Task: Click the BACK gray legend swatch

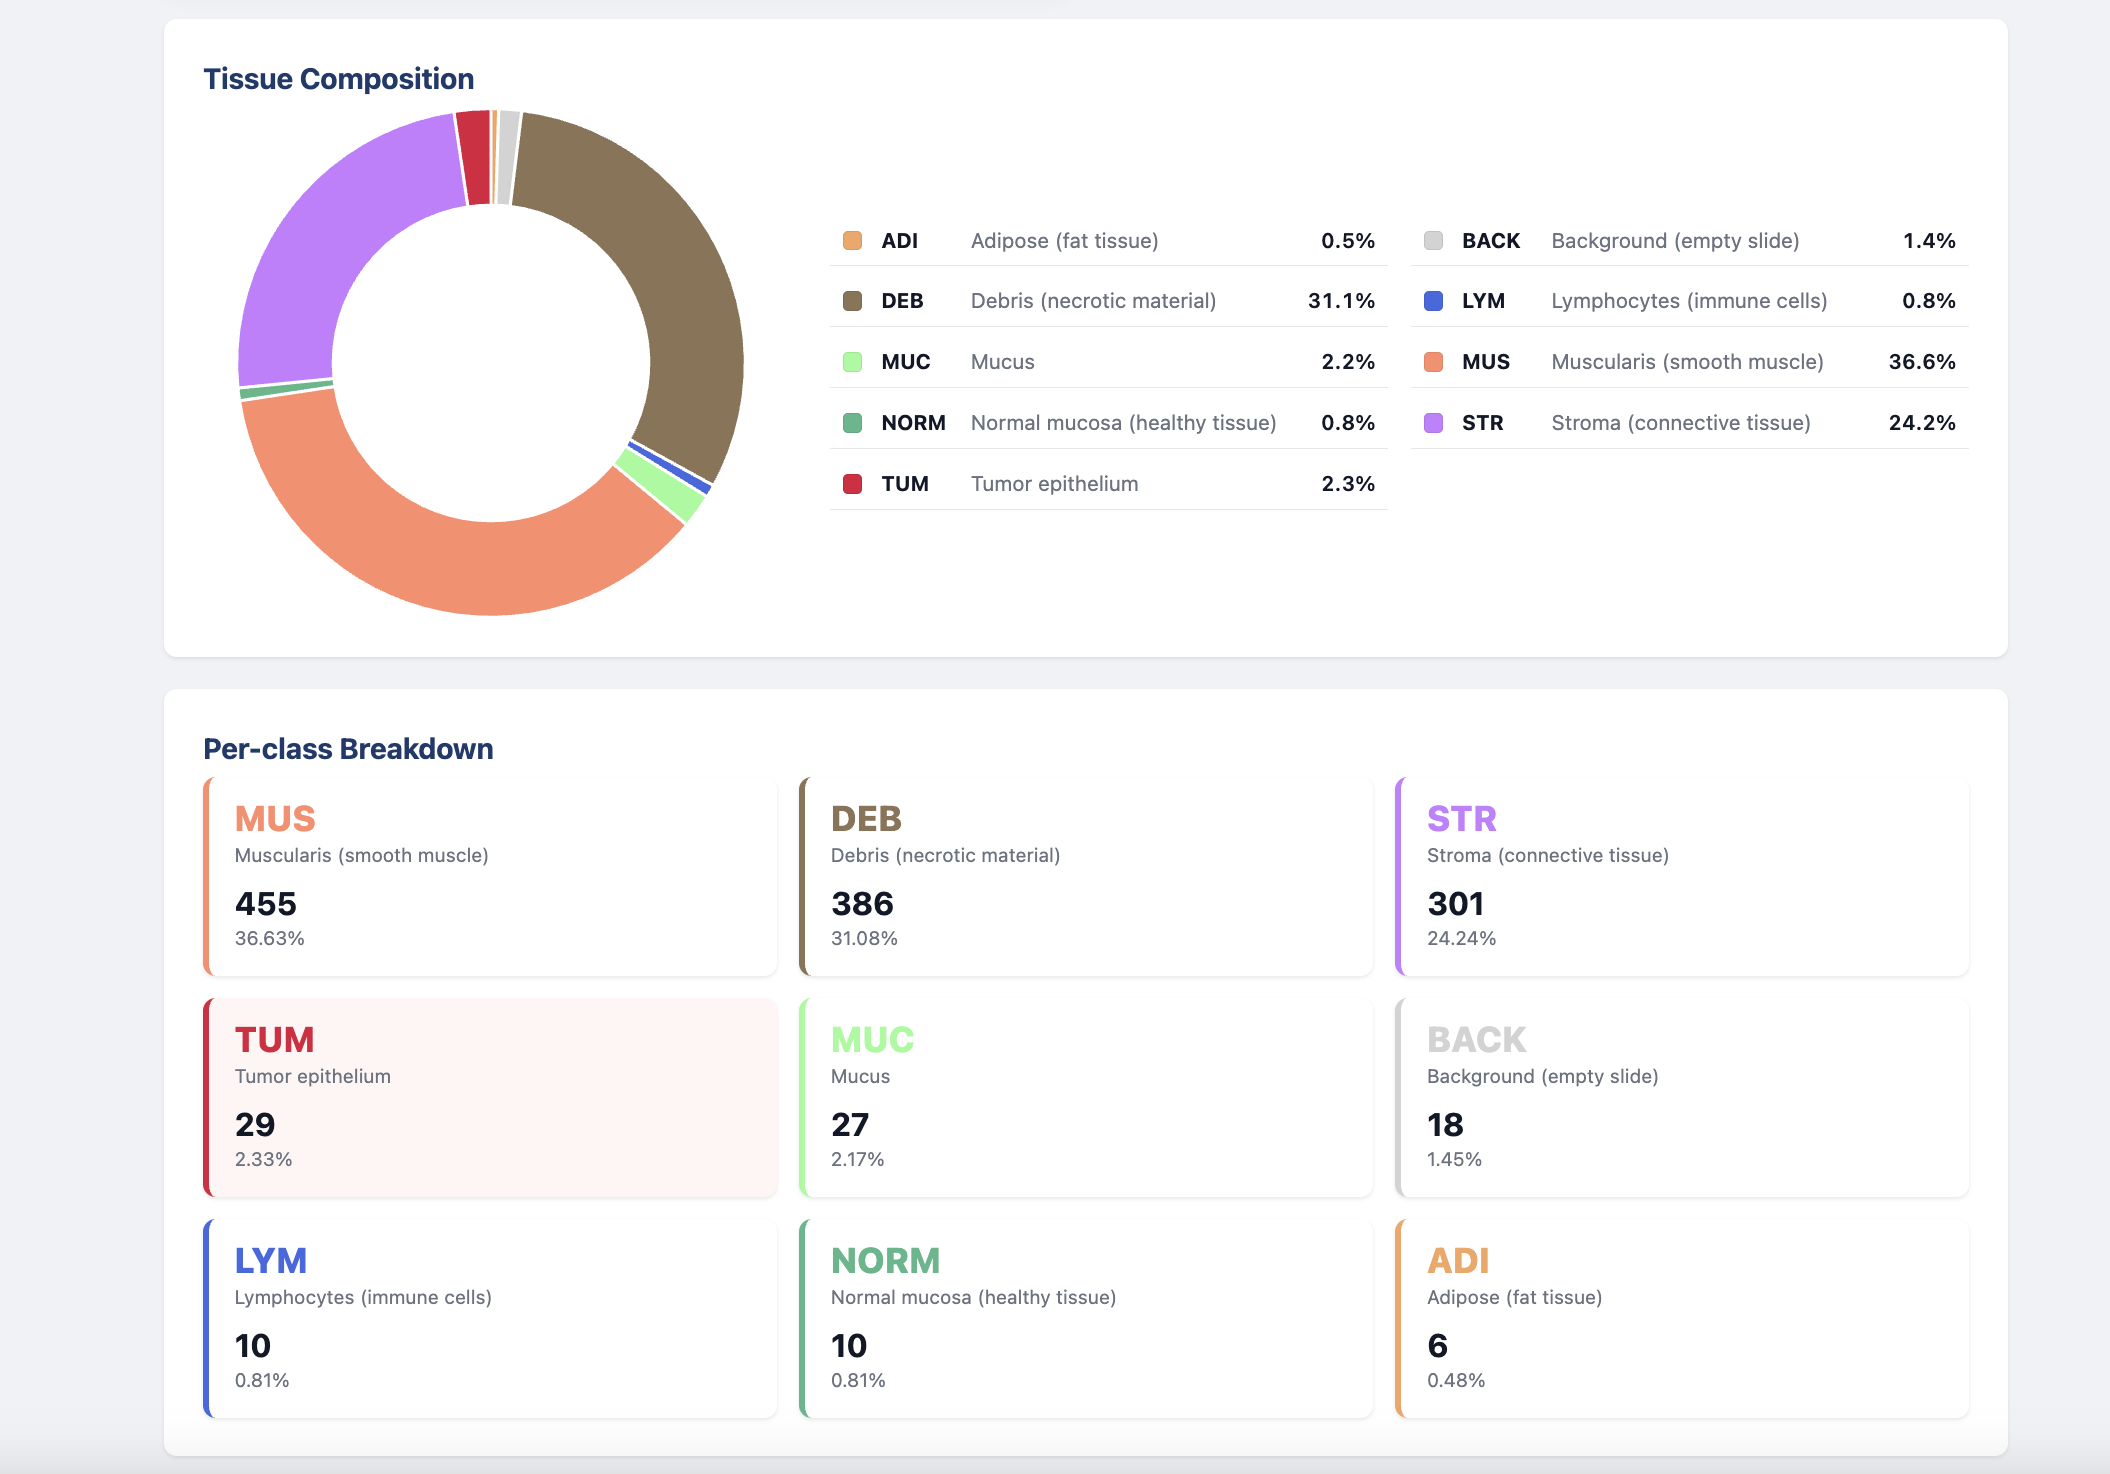Action: pos(1433,241)
